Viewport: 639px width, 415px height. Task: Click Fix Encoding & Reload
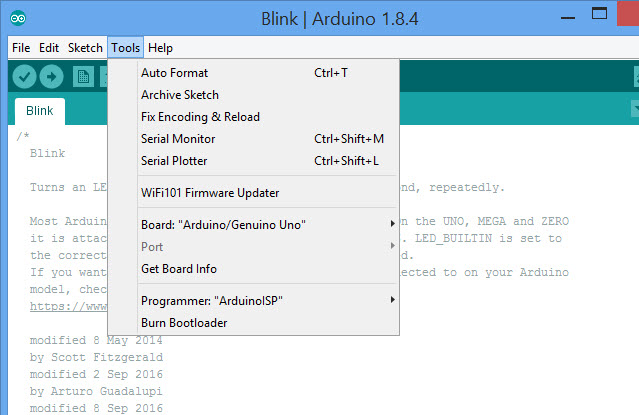tap(200, 117)
